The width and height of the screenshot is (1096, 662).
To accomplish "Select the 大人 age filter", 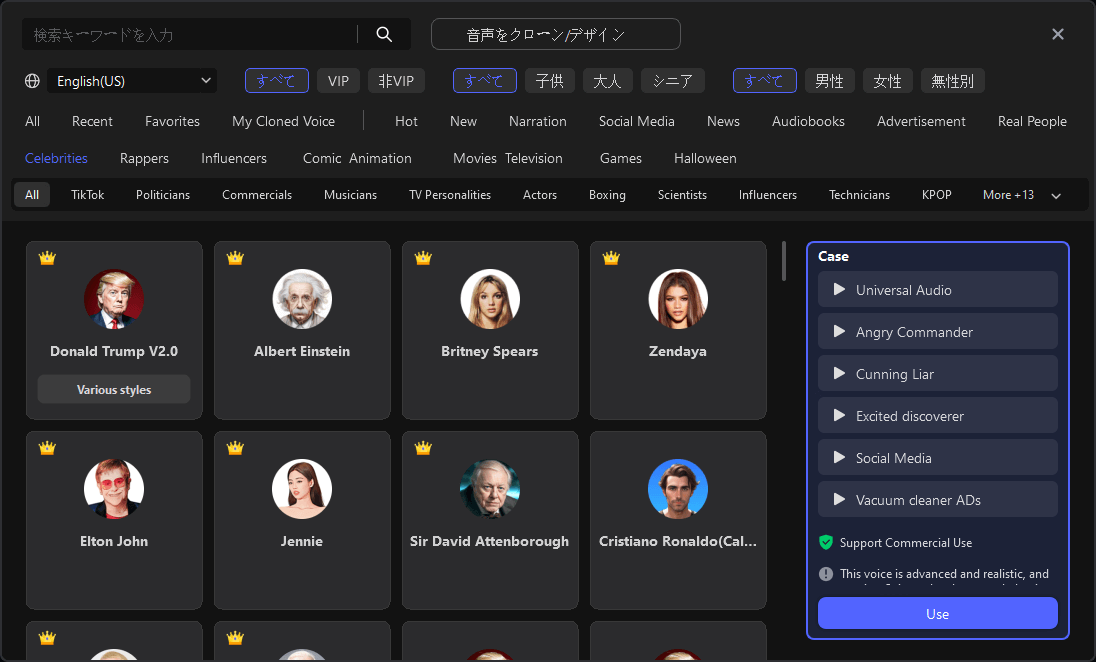I will point(607,81).
